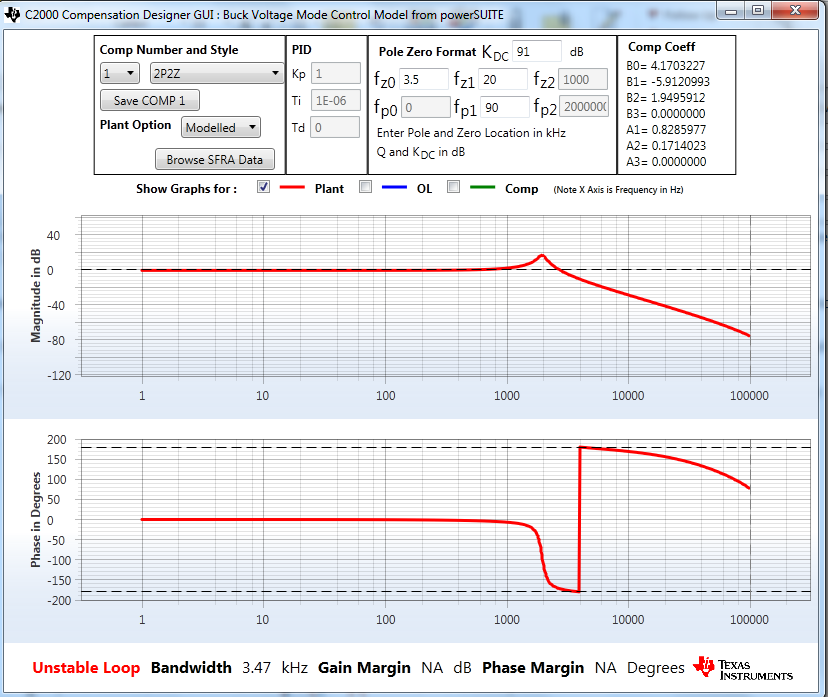Click the B0= 4.1703227 coefficient
This screenshot has width=828, height=697.
point(665,66)
